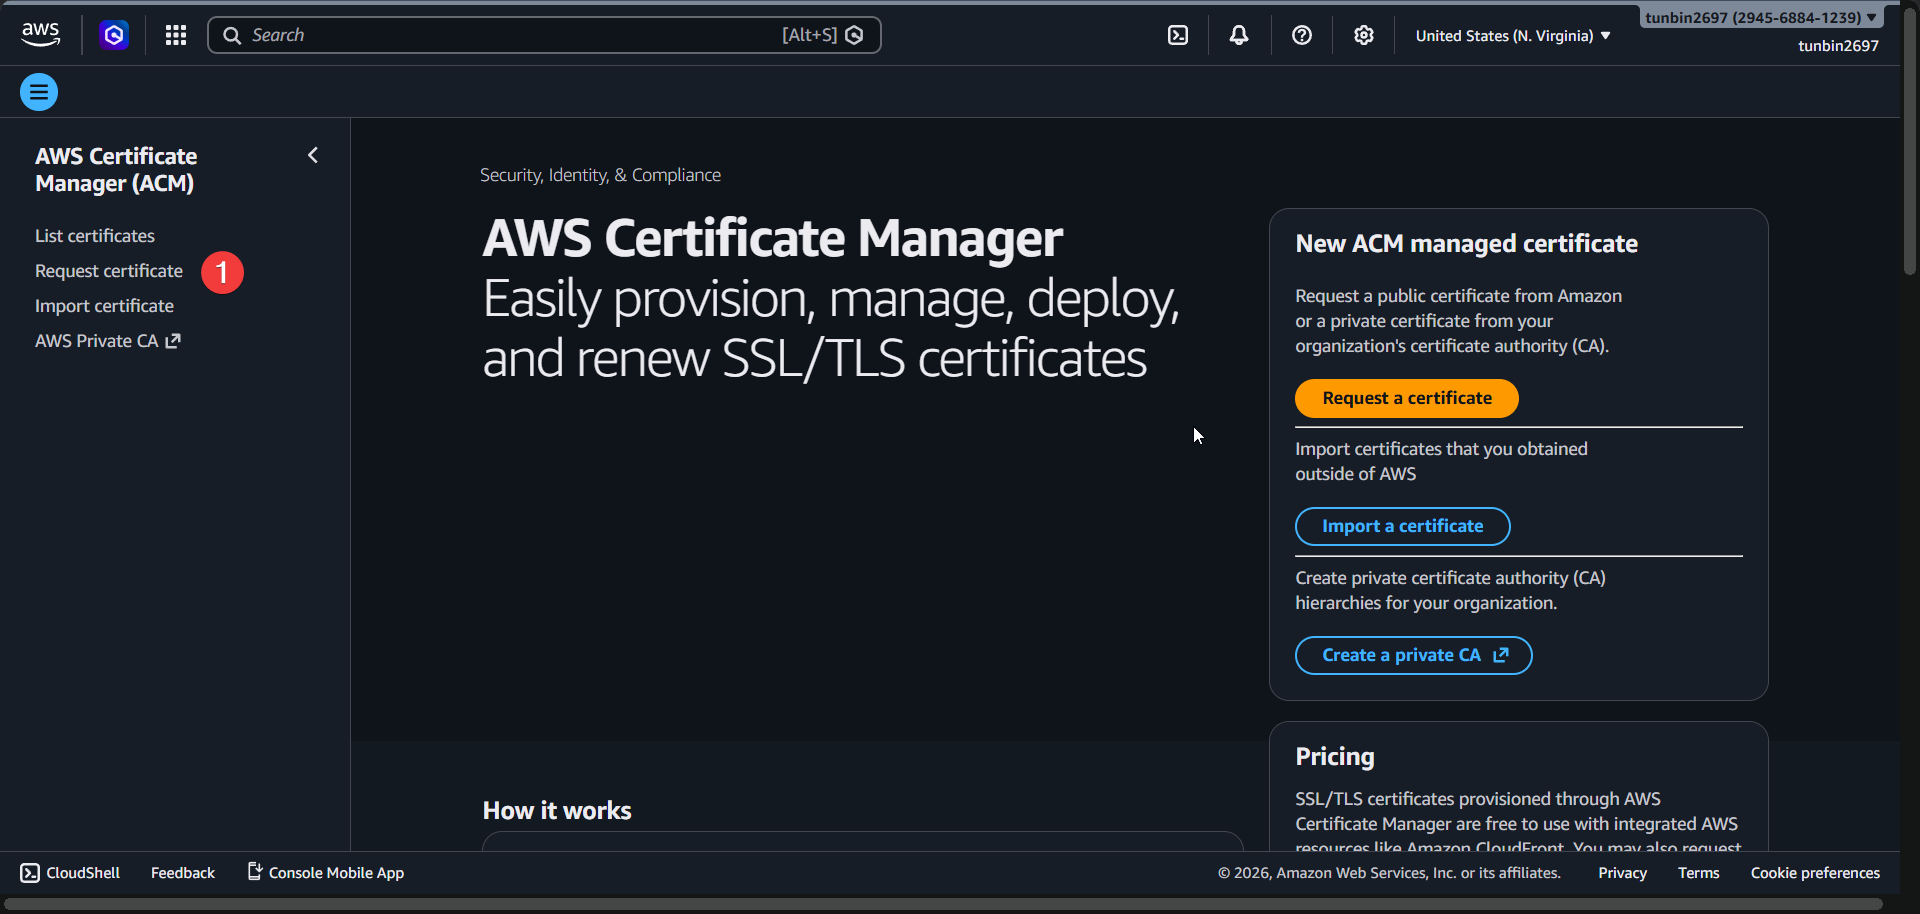
Task: Open CloudShell from the bottom status bar
Action: pos(69,872)
